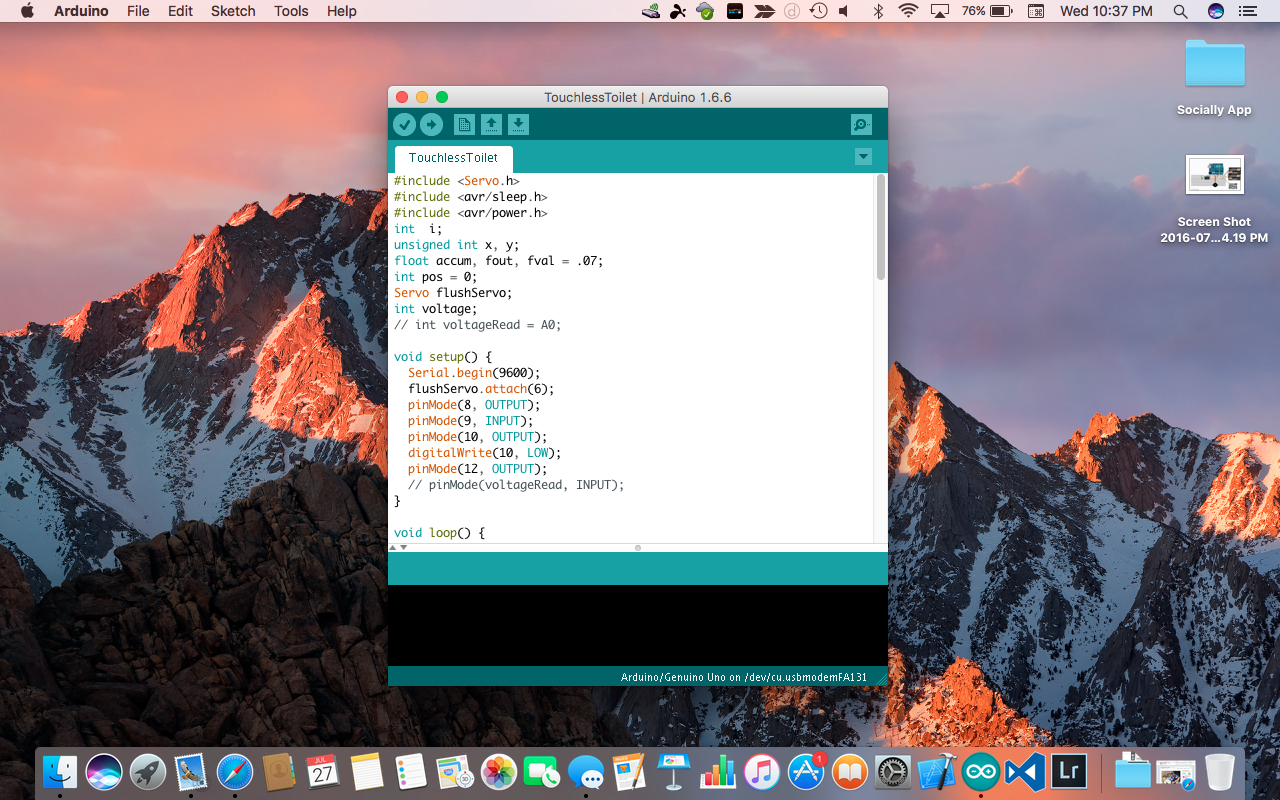
Task: Open Reminders from the Dock
Action: 410,771
